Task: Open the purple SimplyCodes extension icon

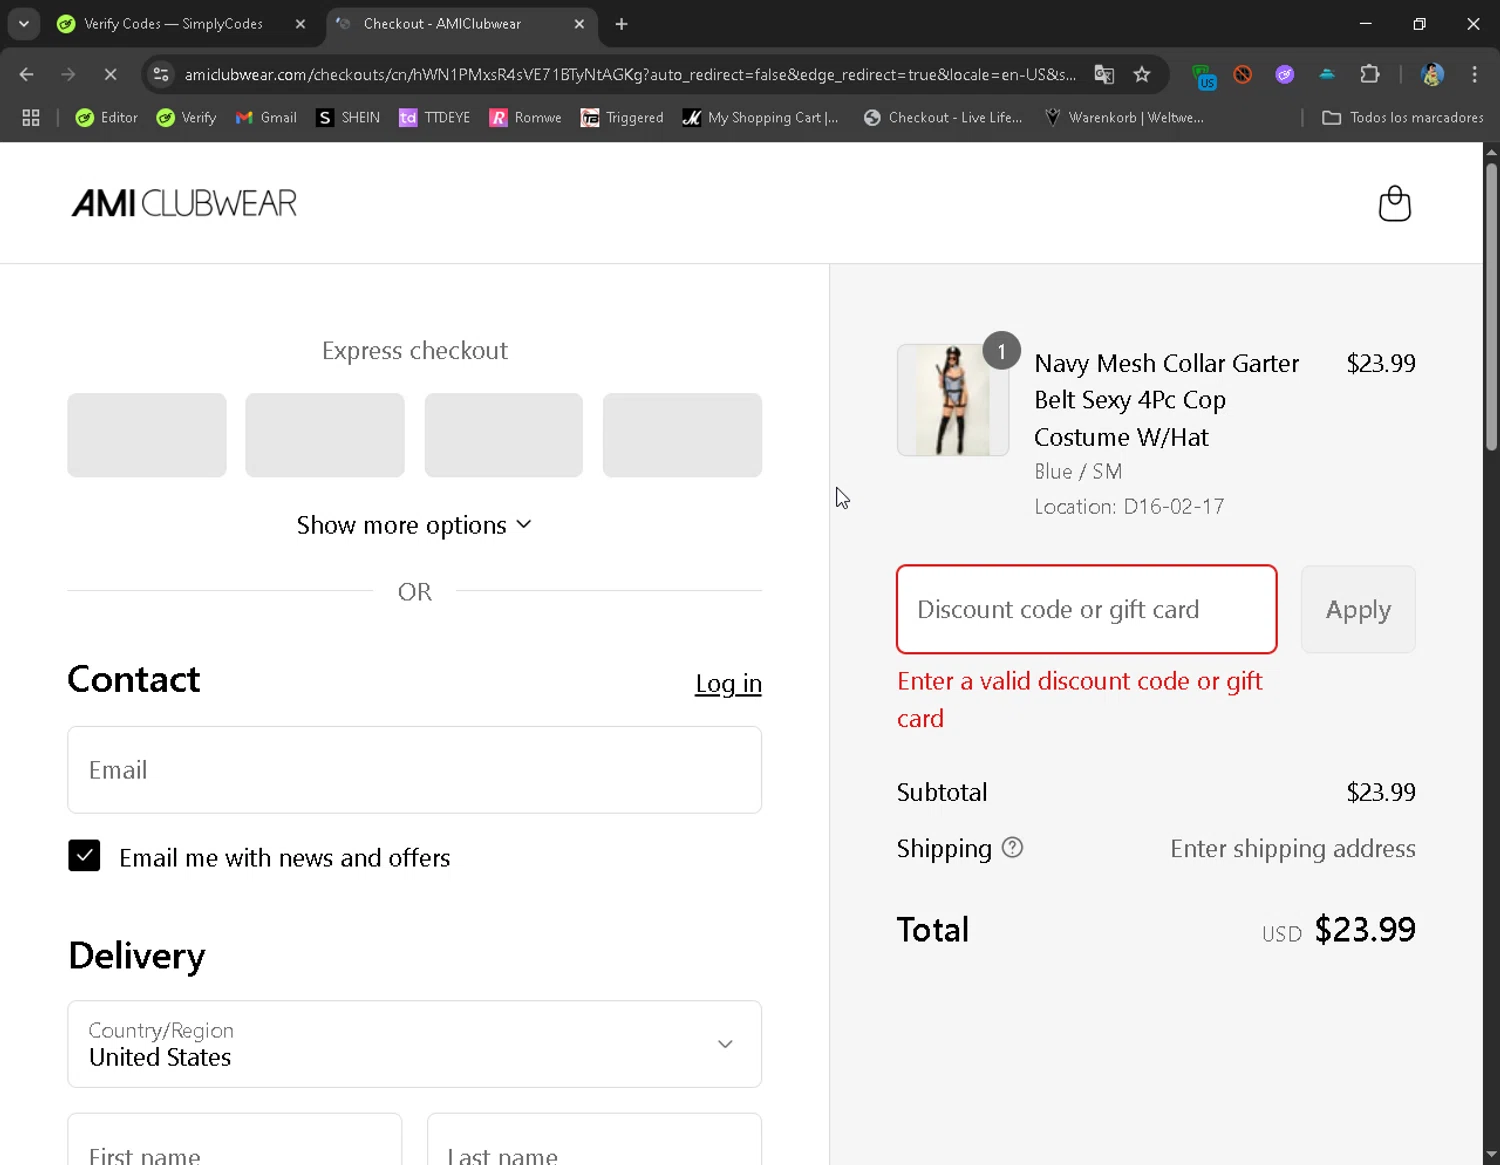Action: pos(1285,74)
